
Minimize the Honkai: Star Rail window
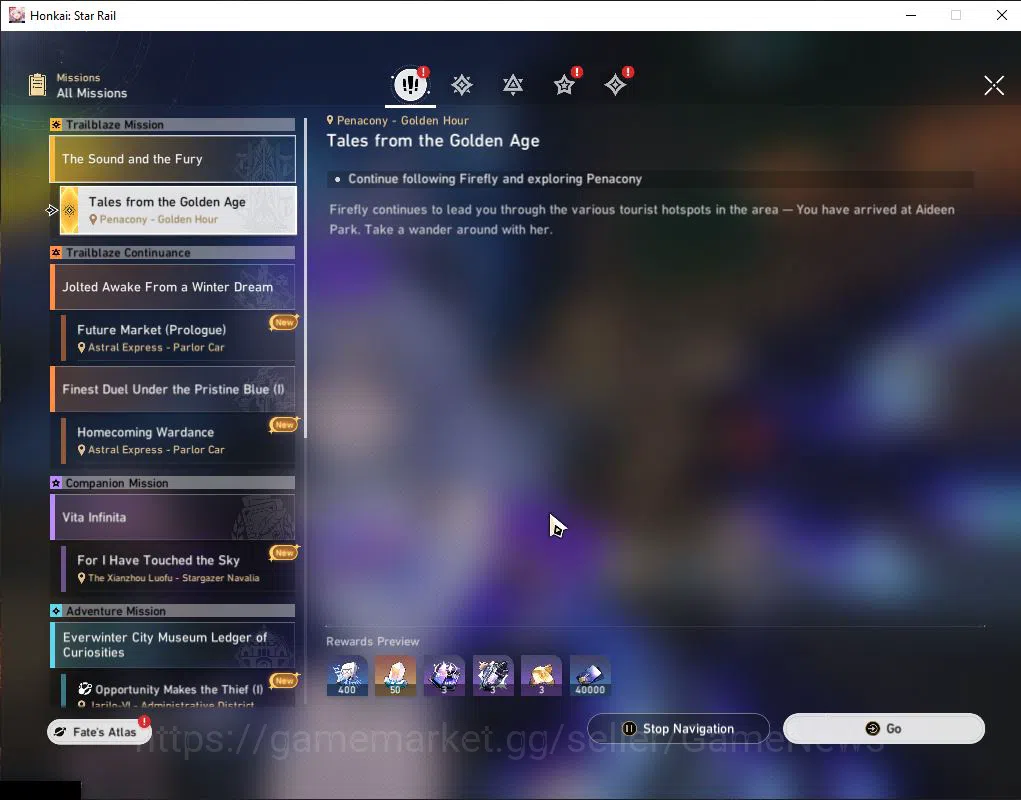(911, 15)
